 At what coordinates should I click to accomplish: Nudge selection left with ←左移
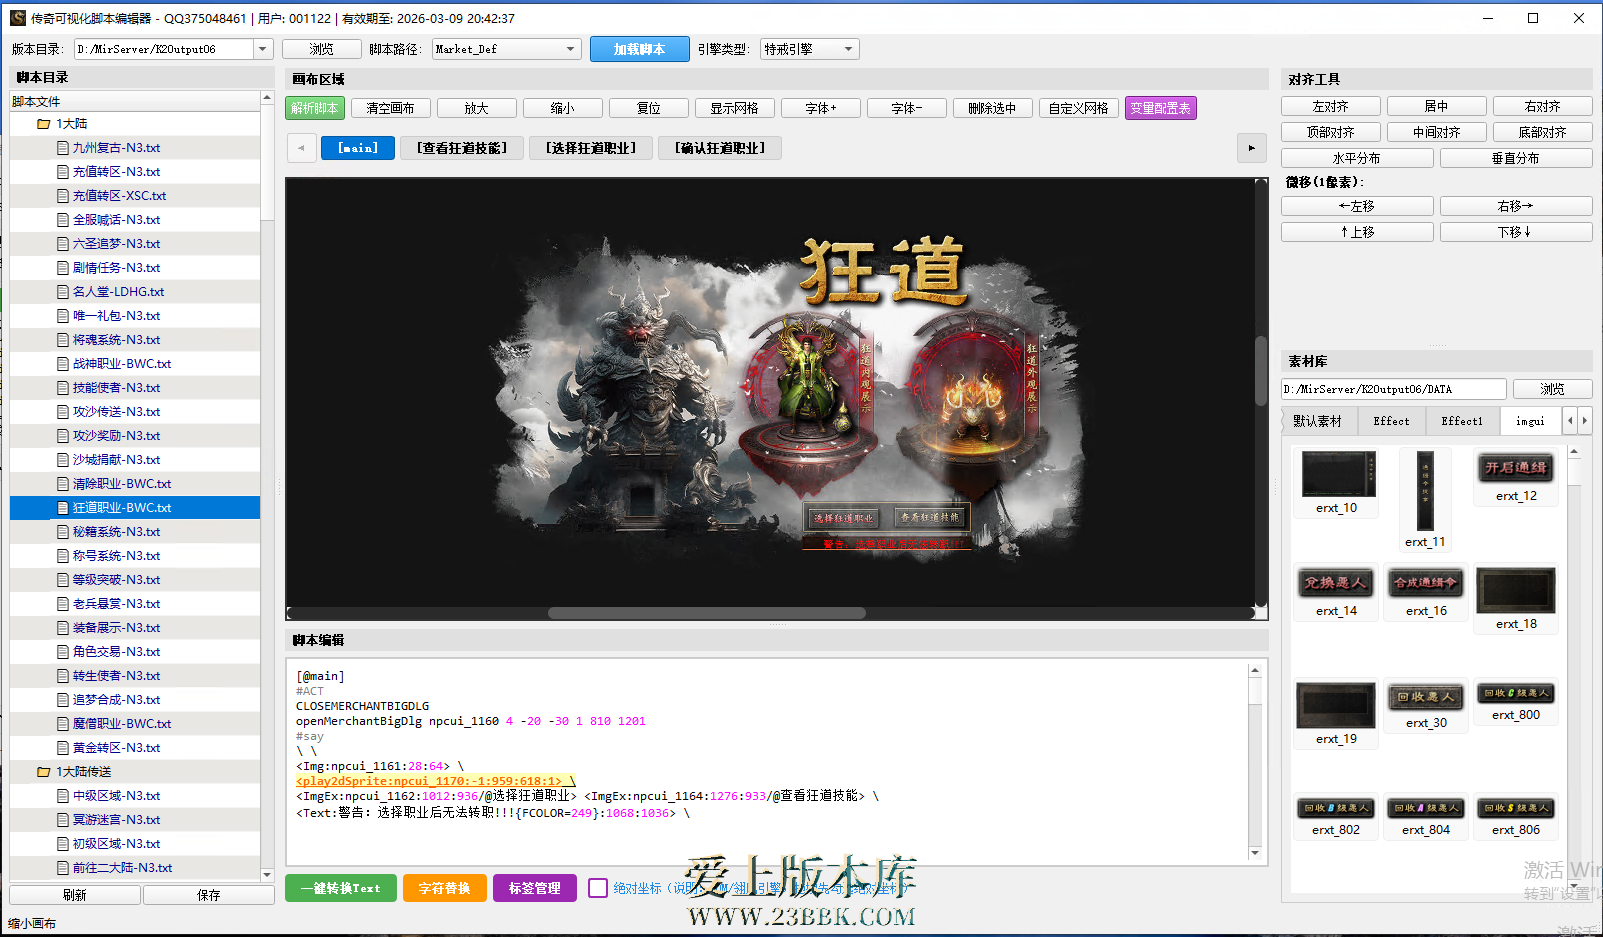point(1357,205)
